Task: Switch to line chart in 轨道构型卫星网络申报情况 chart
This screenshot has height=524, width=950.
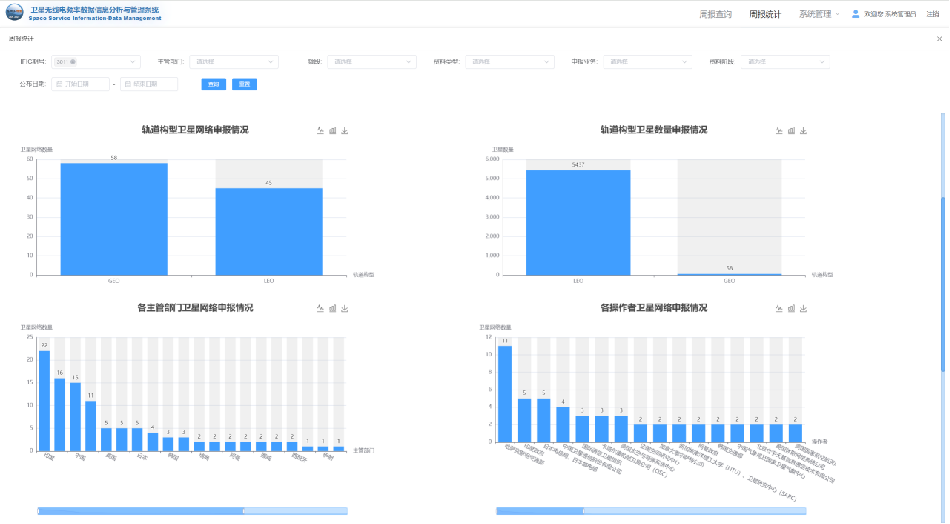Action: pyautogui.click(x=320, y=130)
